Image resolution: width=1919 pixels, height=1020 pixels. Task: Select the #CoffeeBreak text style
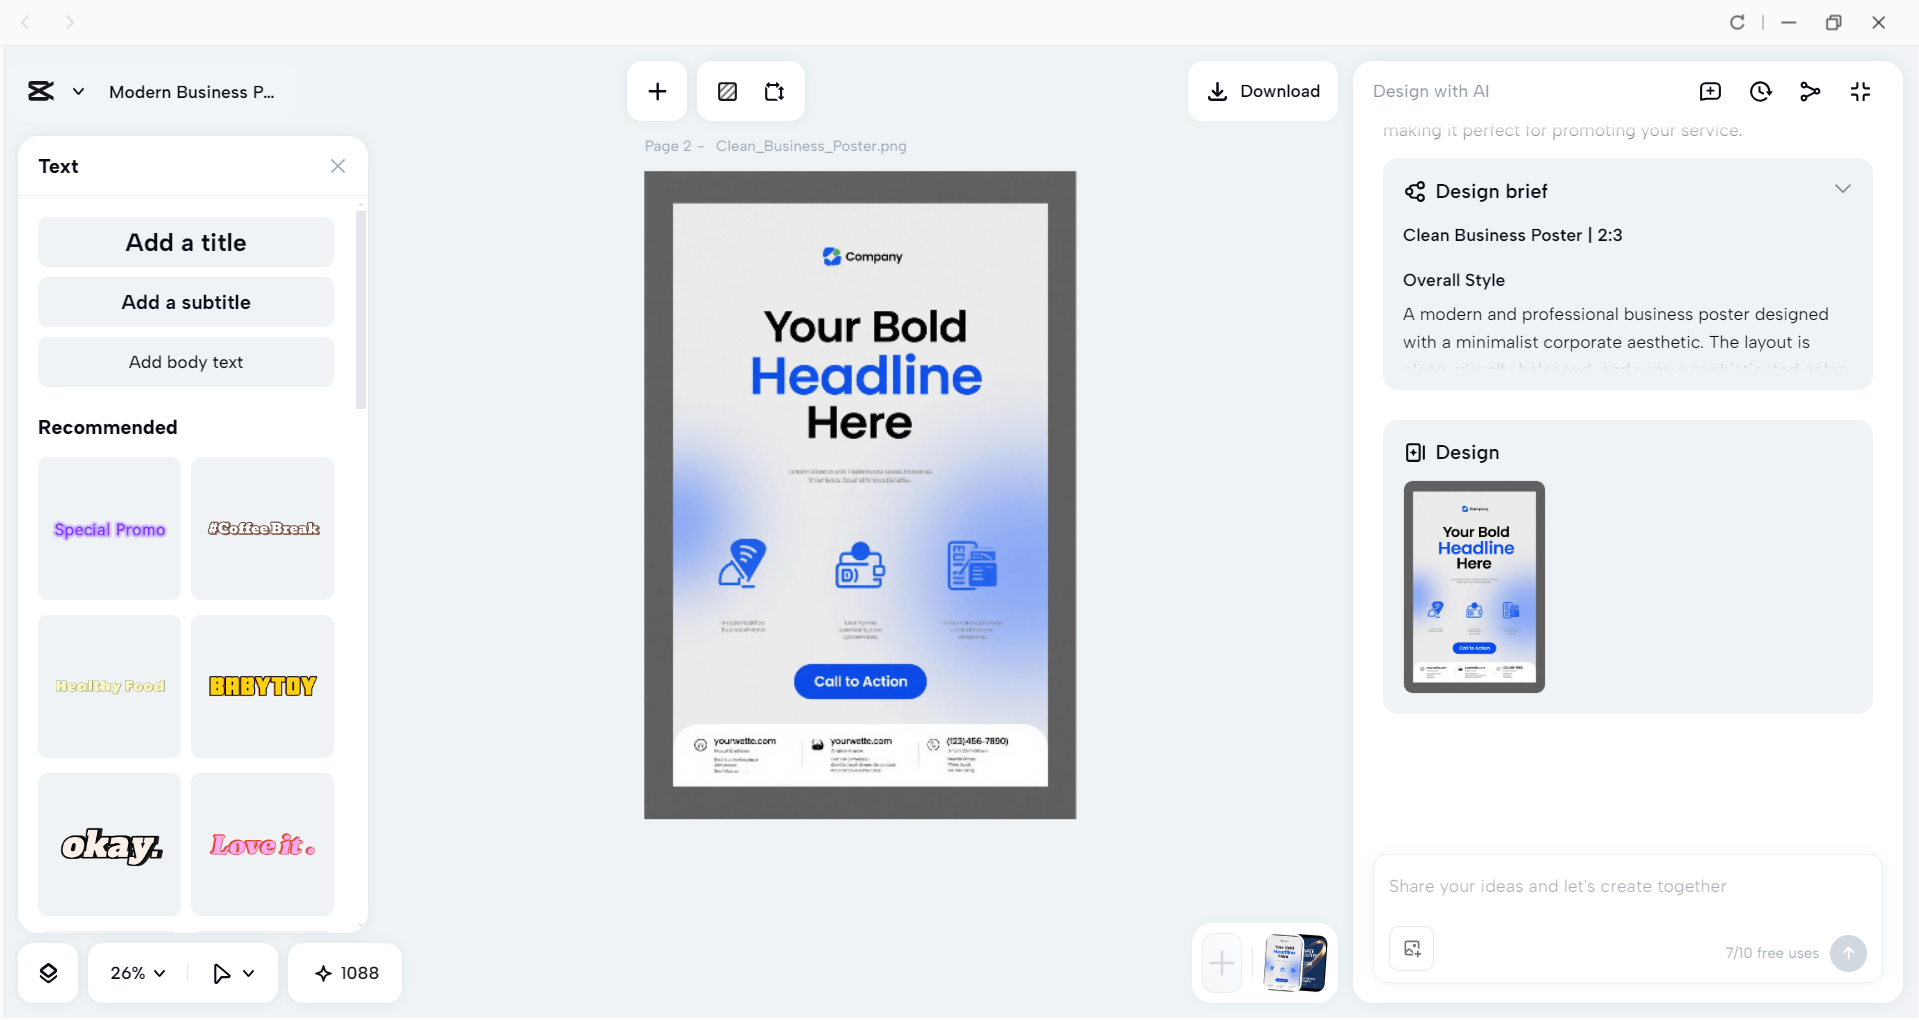tap(263, 529)
